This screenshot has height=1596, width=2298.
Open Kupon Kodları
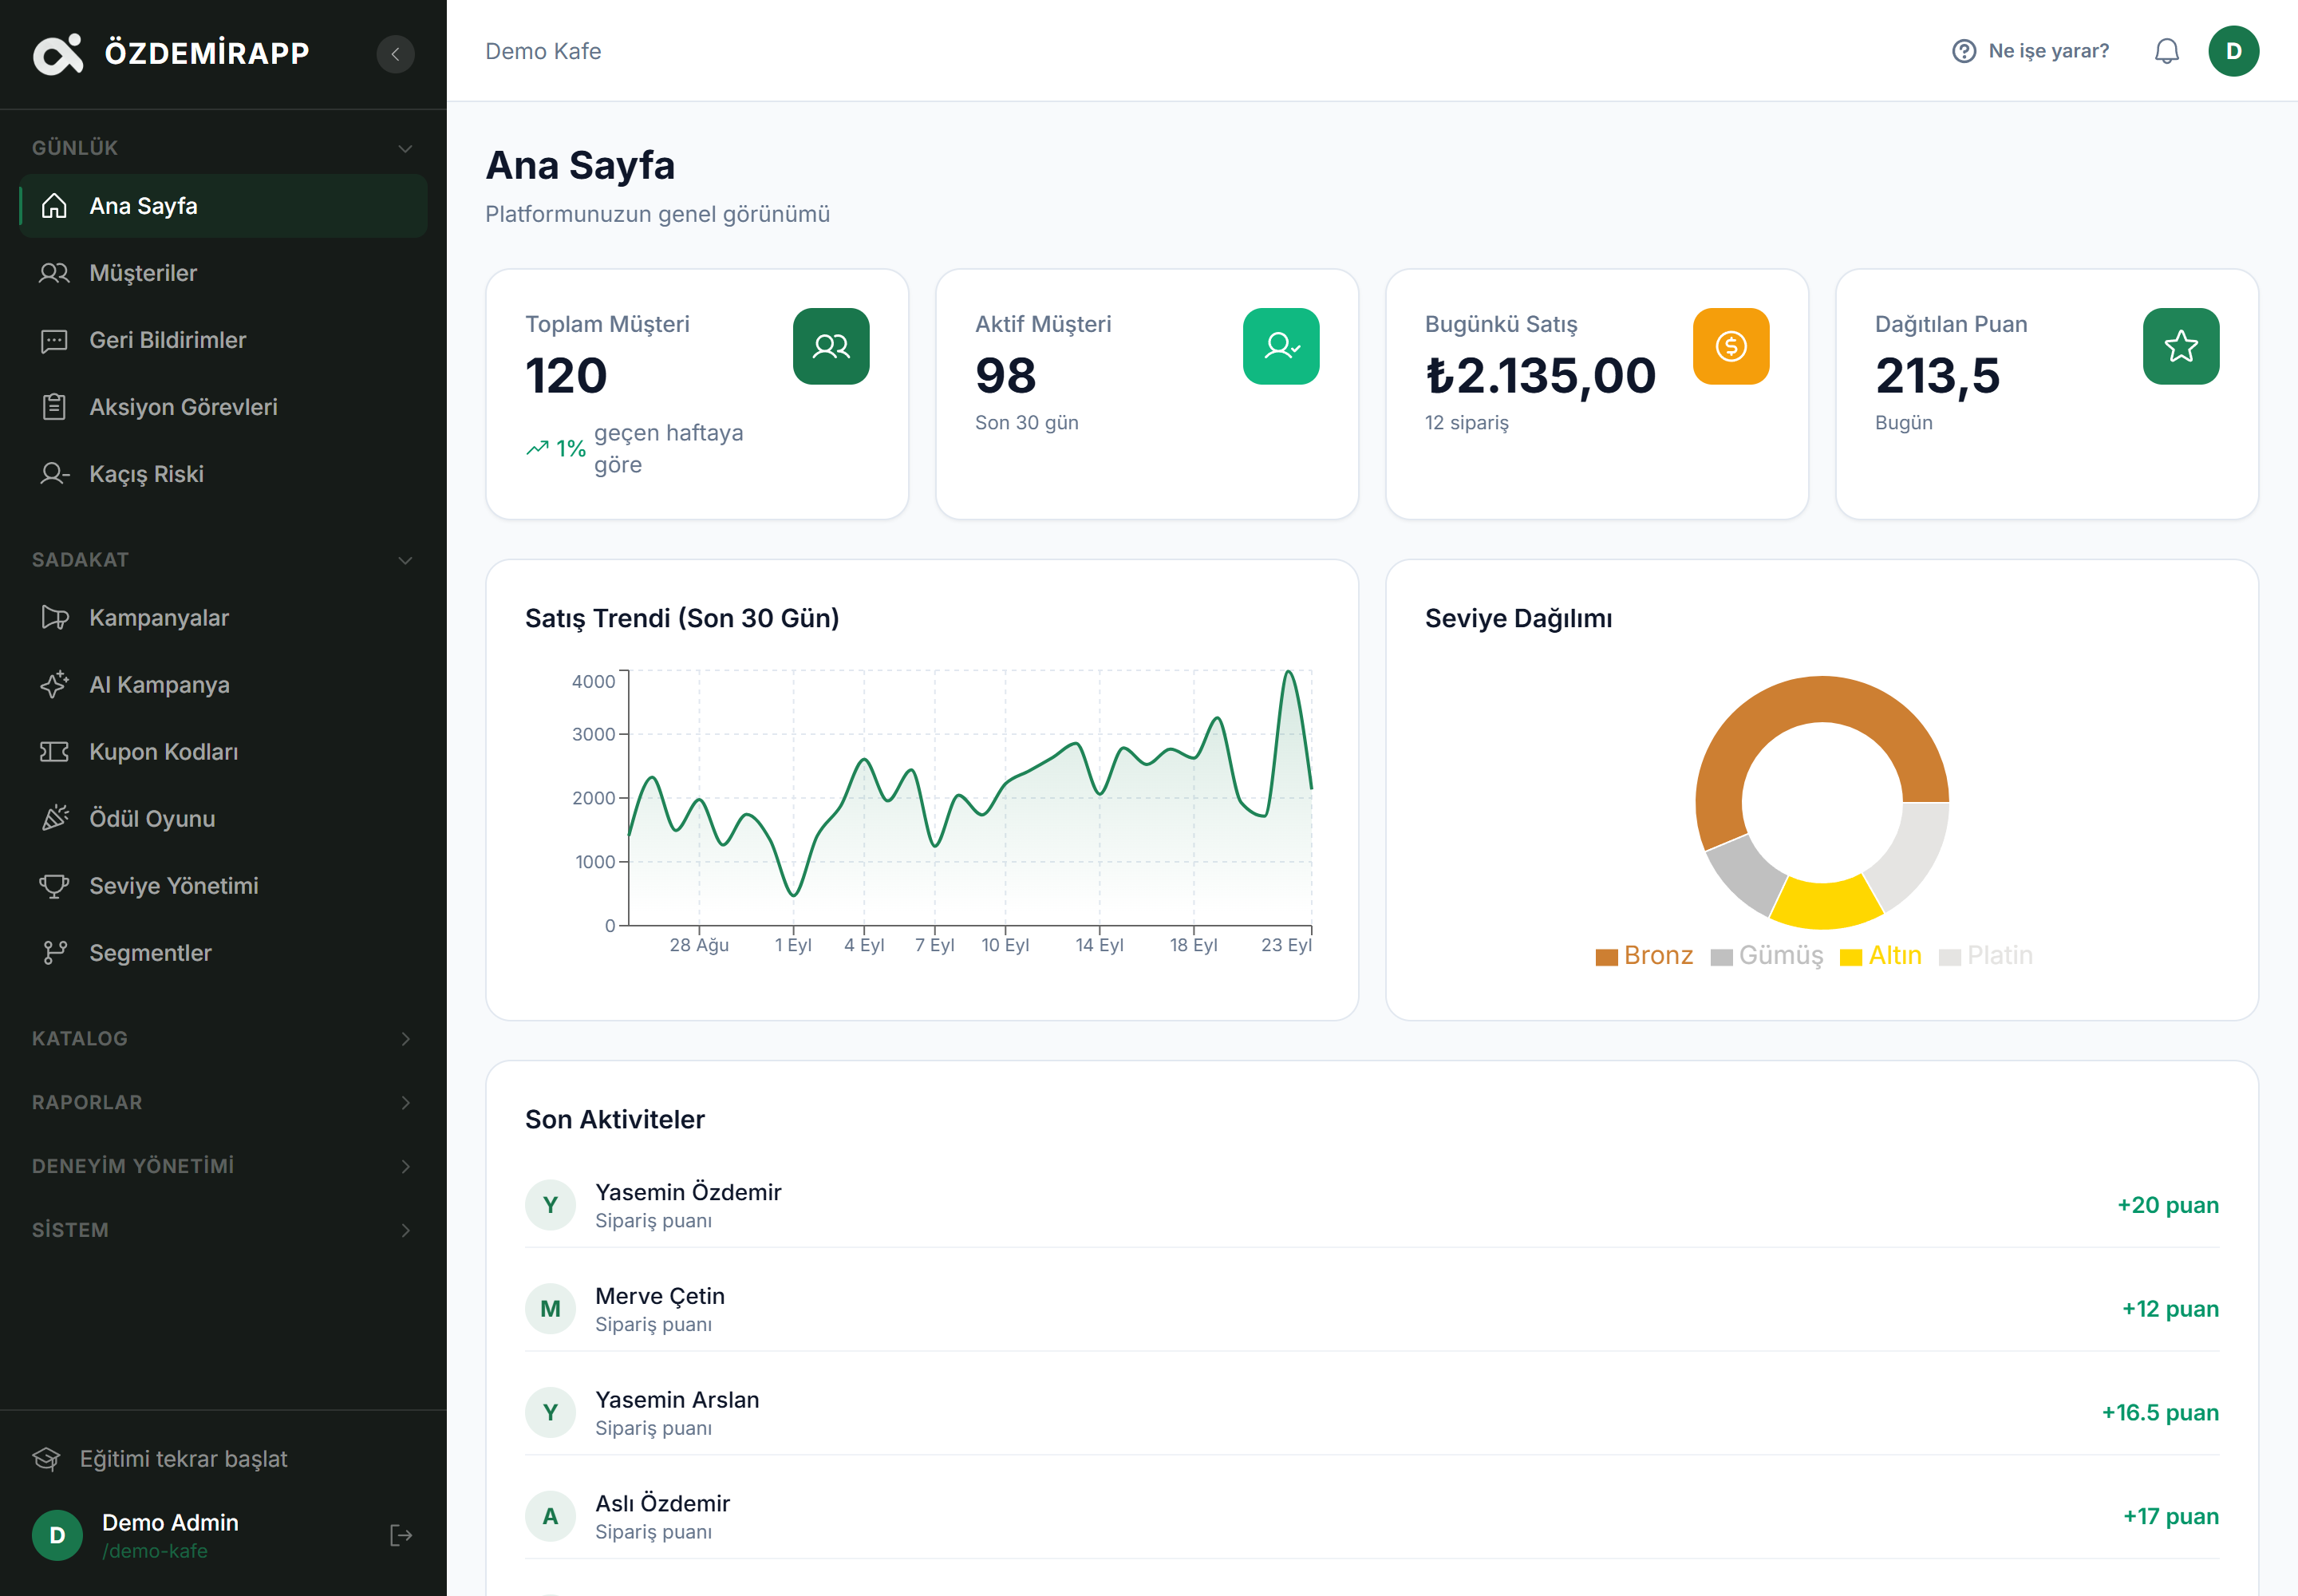click(x=223, y=752)
